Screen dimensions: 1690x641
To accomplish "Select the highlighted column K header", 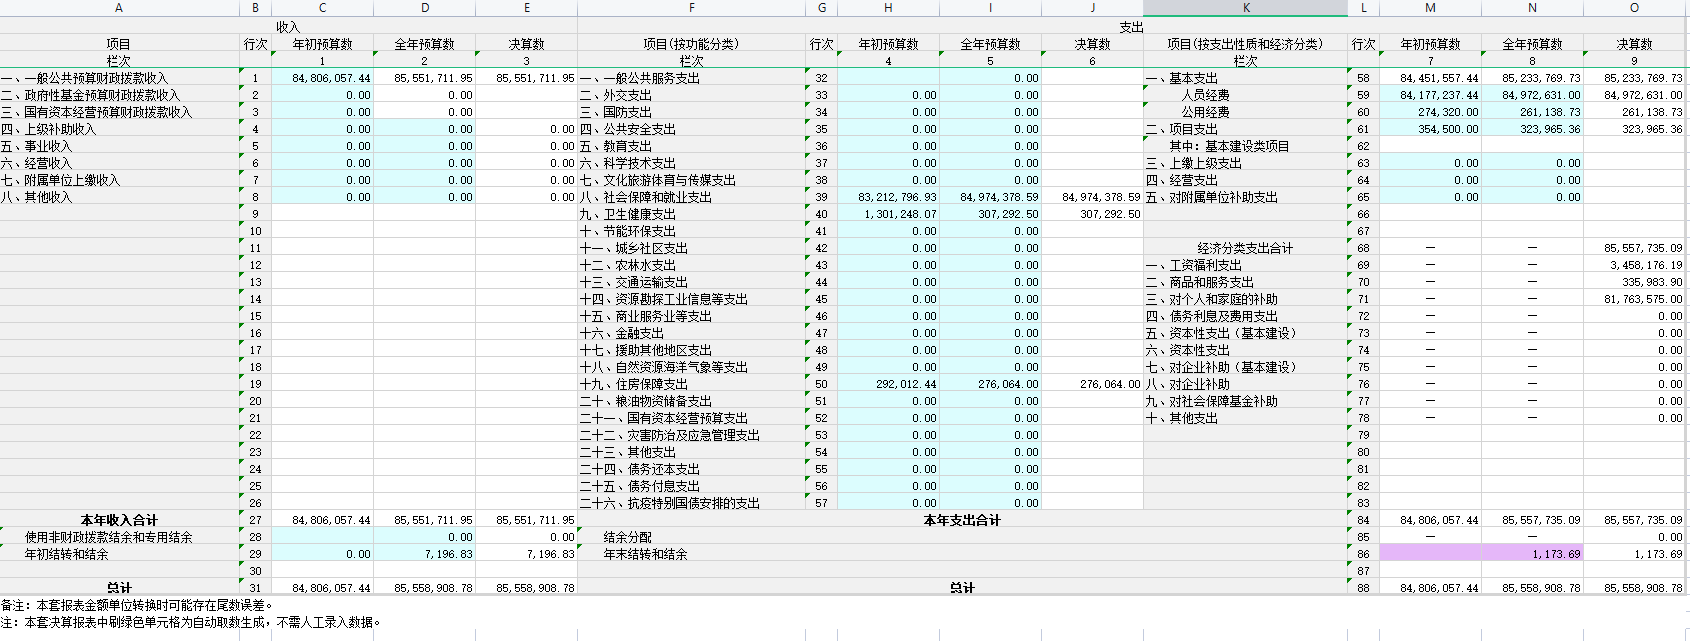I will click(1245, 8).
